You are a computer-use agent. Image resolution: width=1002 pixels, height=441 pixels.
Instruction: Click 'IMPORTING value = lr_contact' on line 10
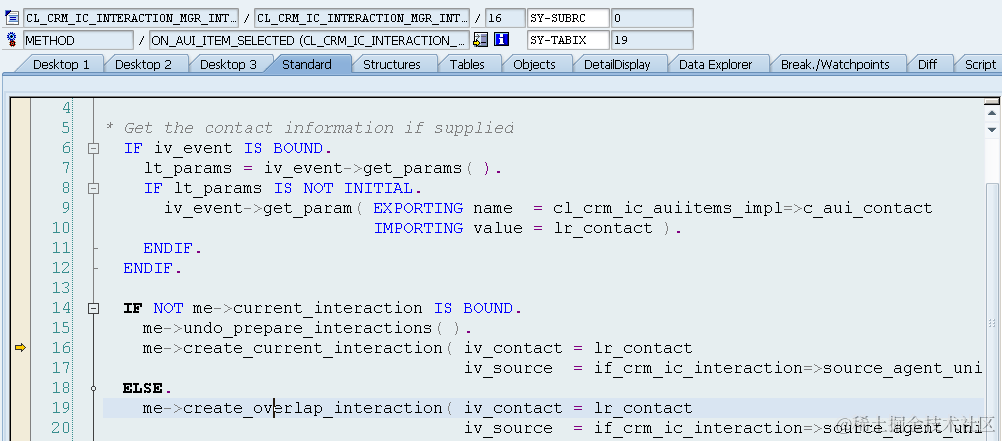tap(513, 228)
